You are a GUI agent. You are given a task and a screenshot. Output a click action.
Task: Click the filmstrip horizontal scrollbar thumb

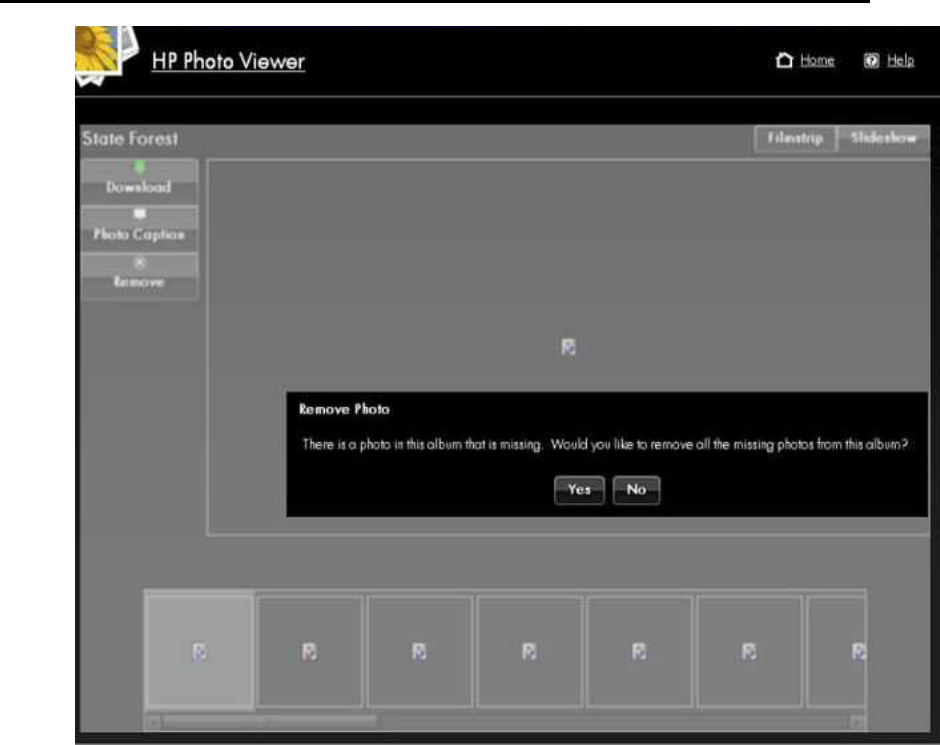tap(270, 722)
